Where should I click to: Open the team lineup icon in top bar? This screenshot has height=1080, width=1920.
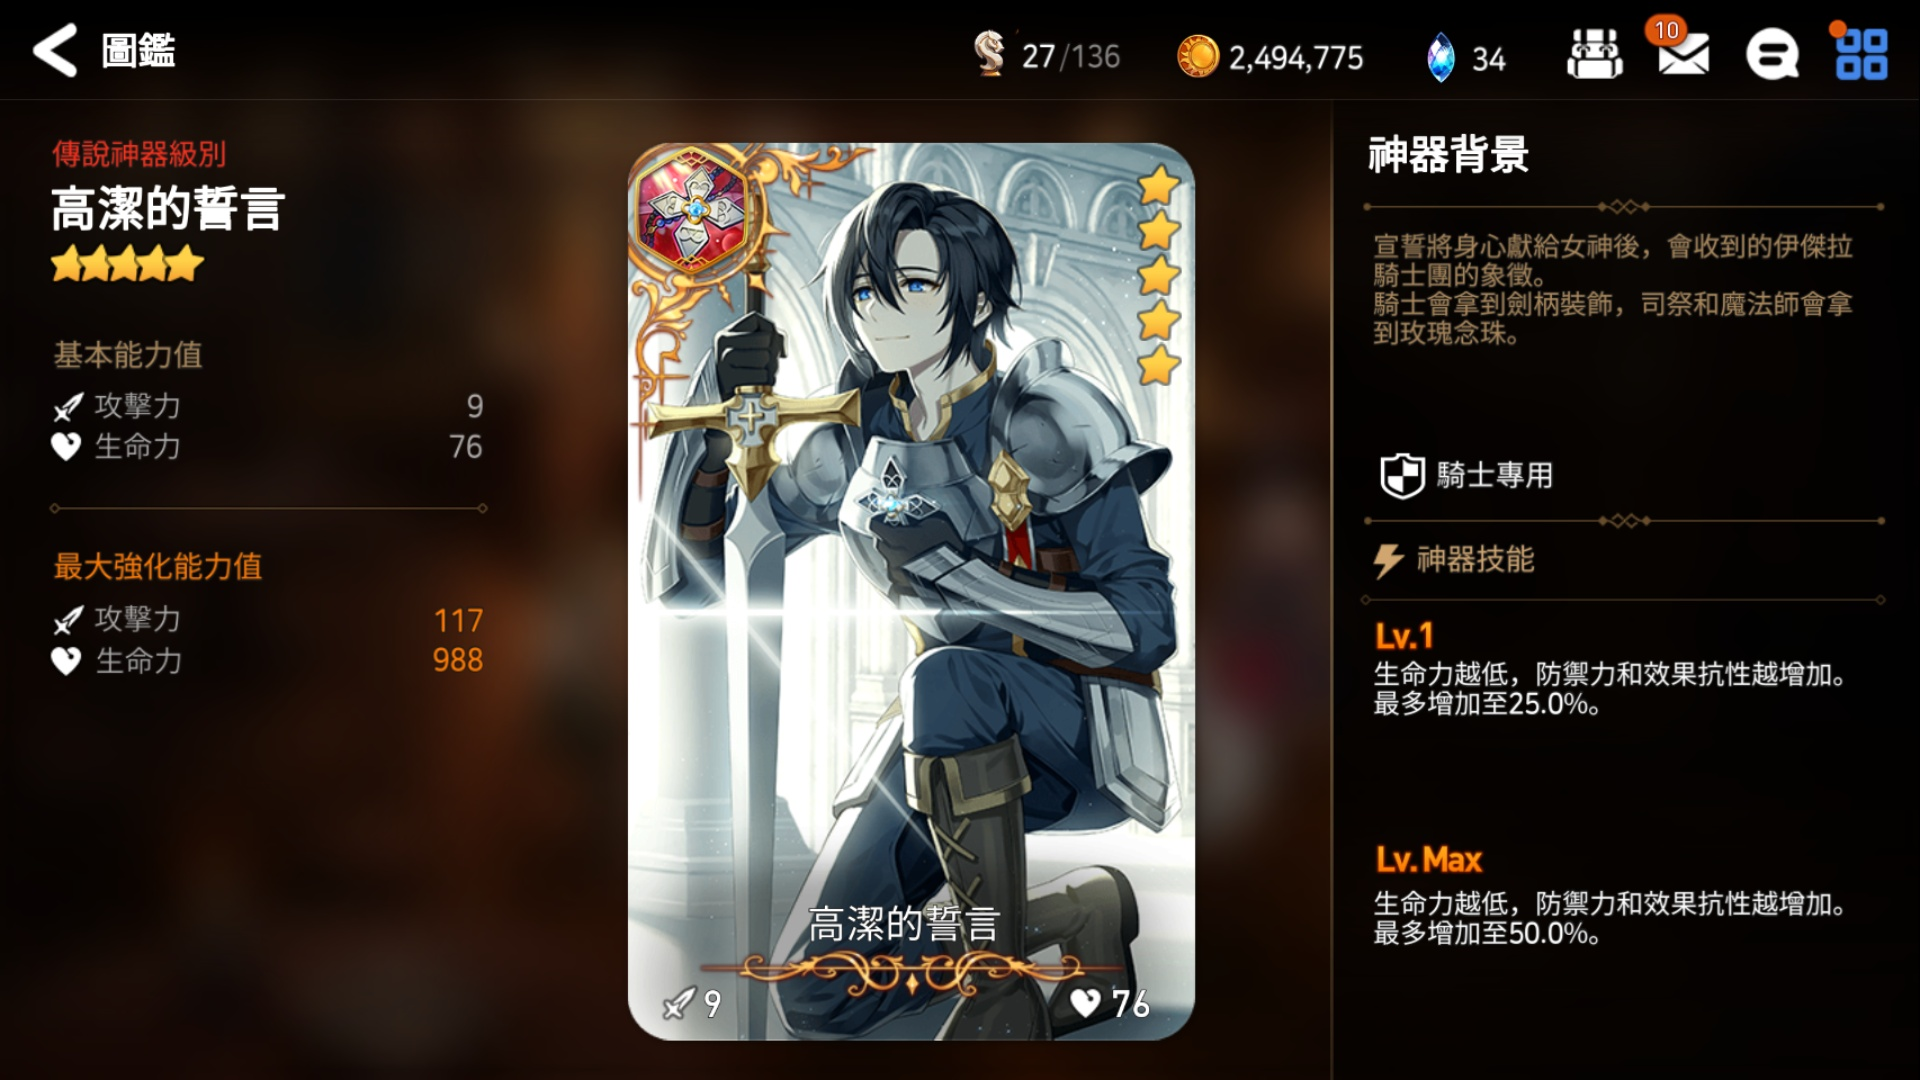(1594, 54)
